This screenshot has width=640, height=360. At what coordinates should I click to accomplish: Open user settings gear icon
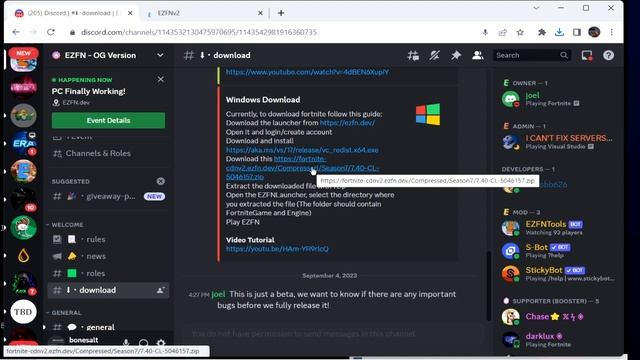tap(161, 343)
